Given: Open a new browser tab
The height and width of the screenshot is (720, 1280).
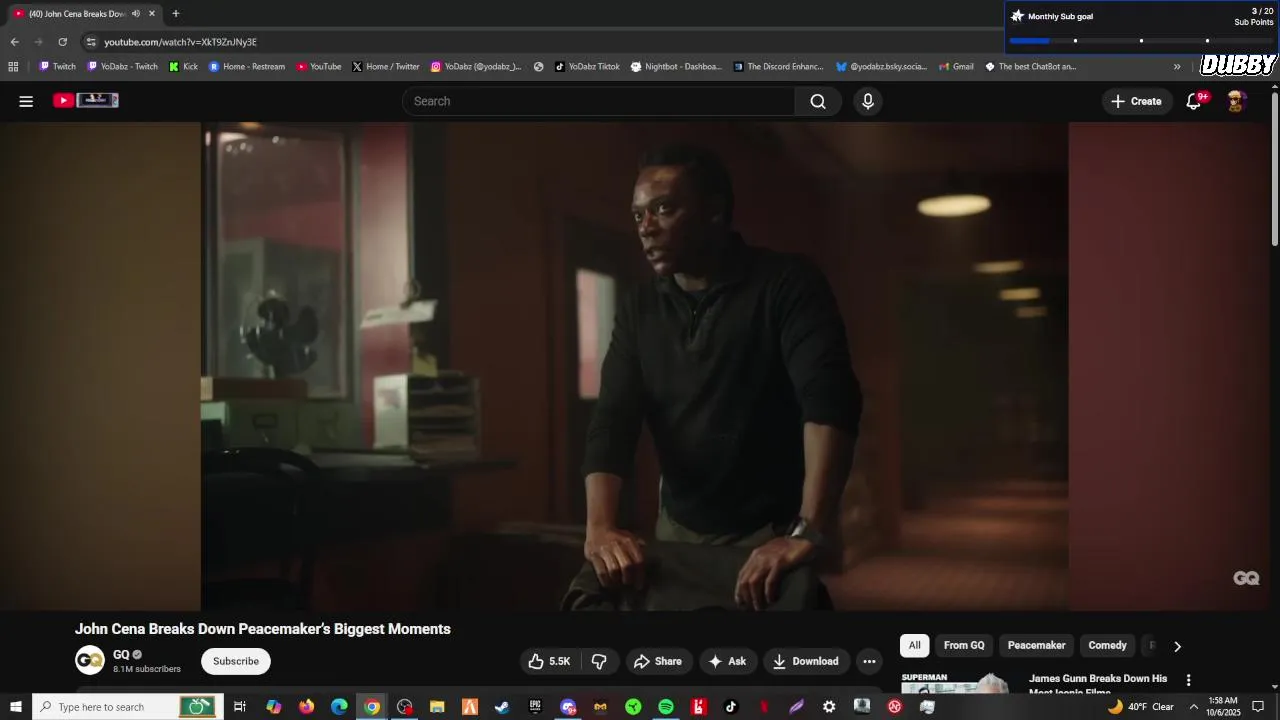Looking at the screenshot, I should tap(176, 14).
